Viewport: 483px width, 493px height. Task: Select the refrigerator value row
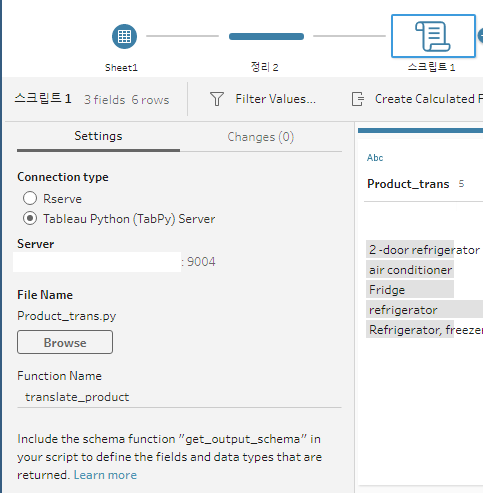424,310
